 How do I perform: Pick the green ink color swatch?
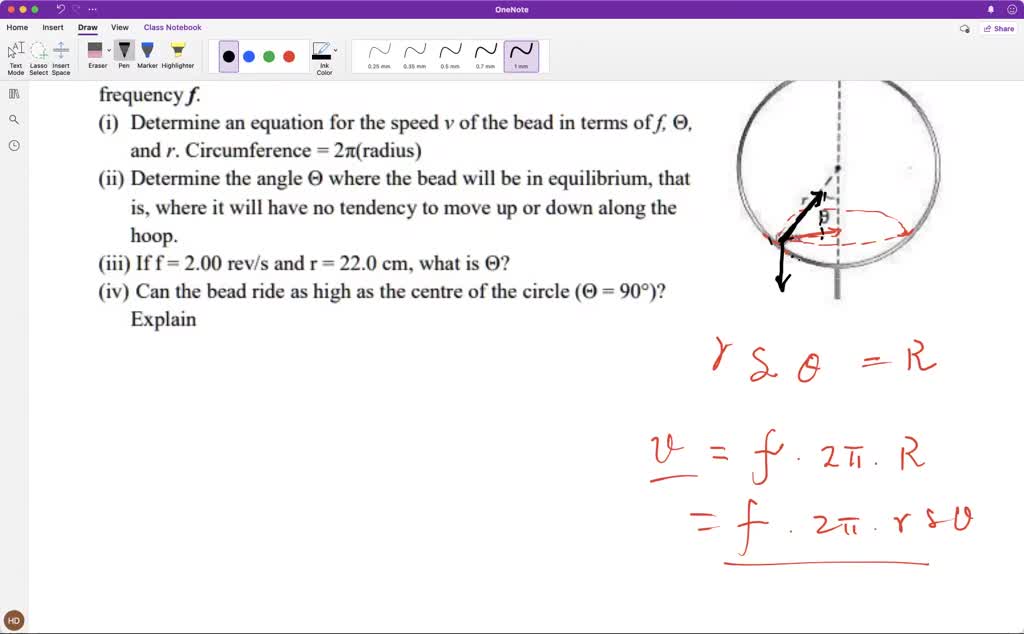pos(267,56)
